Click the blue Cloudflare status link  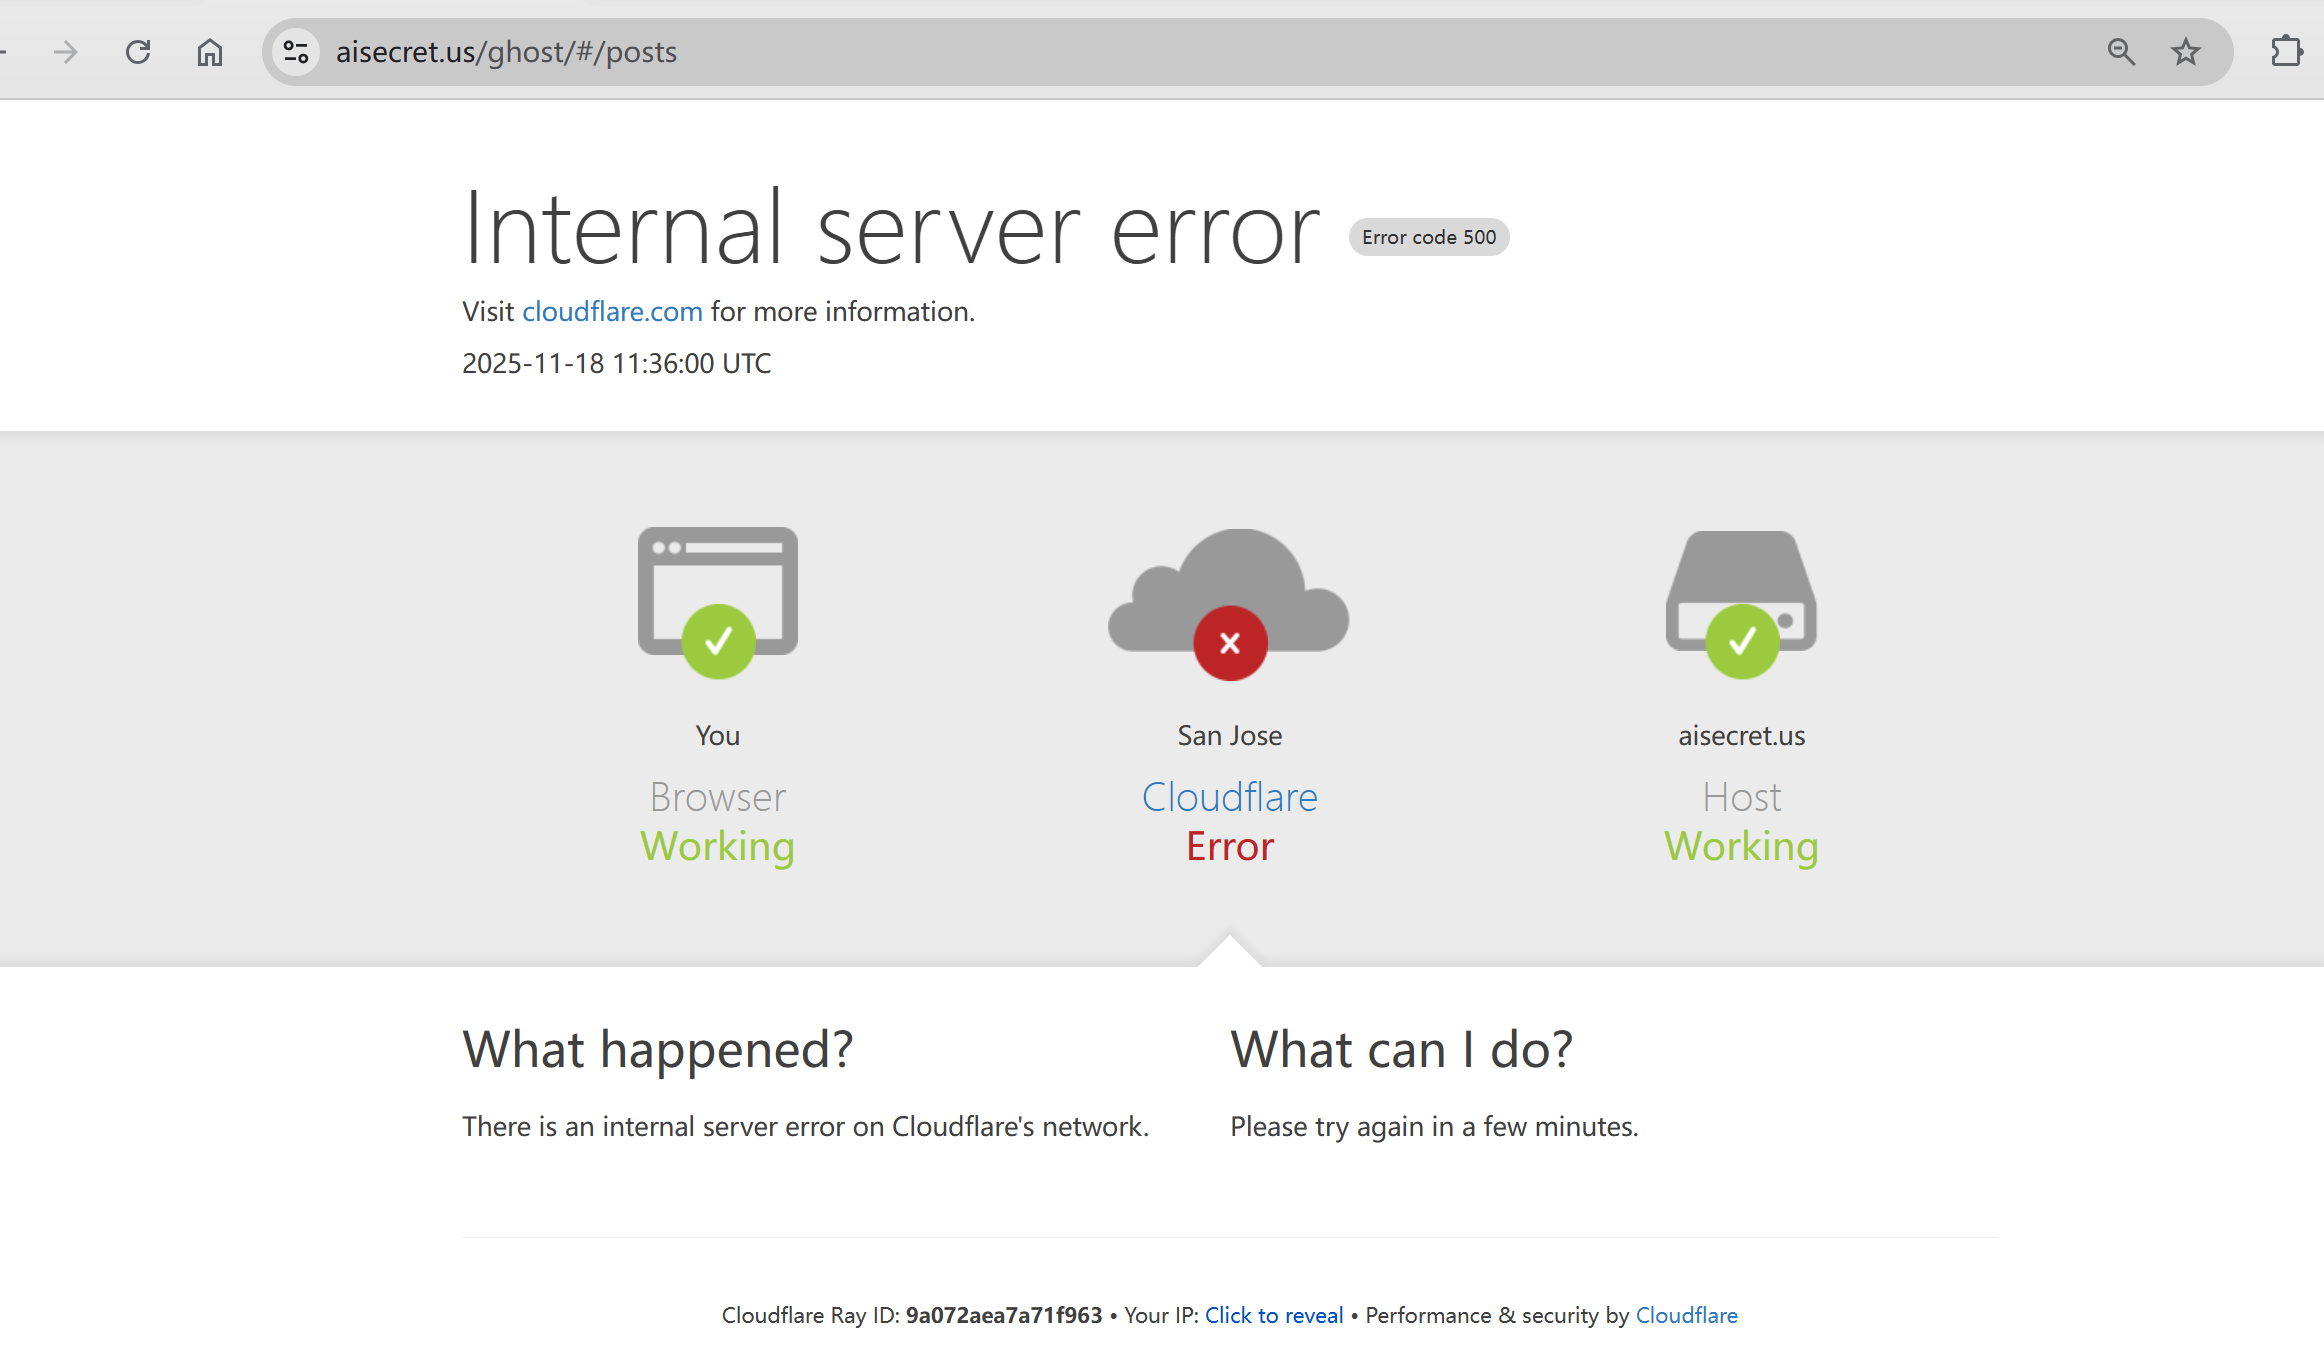[1229, 797]
